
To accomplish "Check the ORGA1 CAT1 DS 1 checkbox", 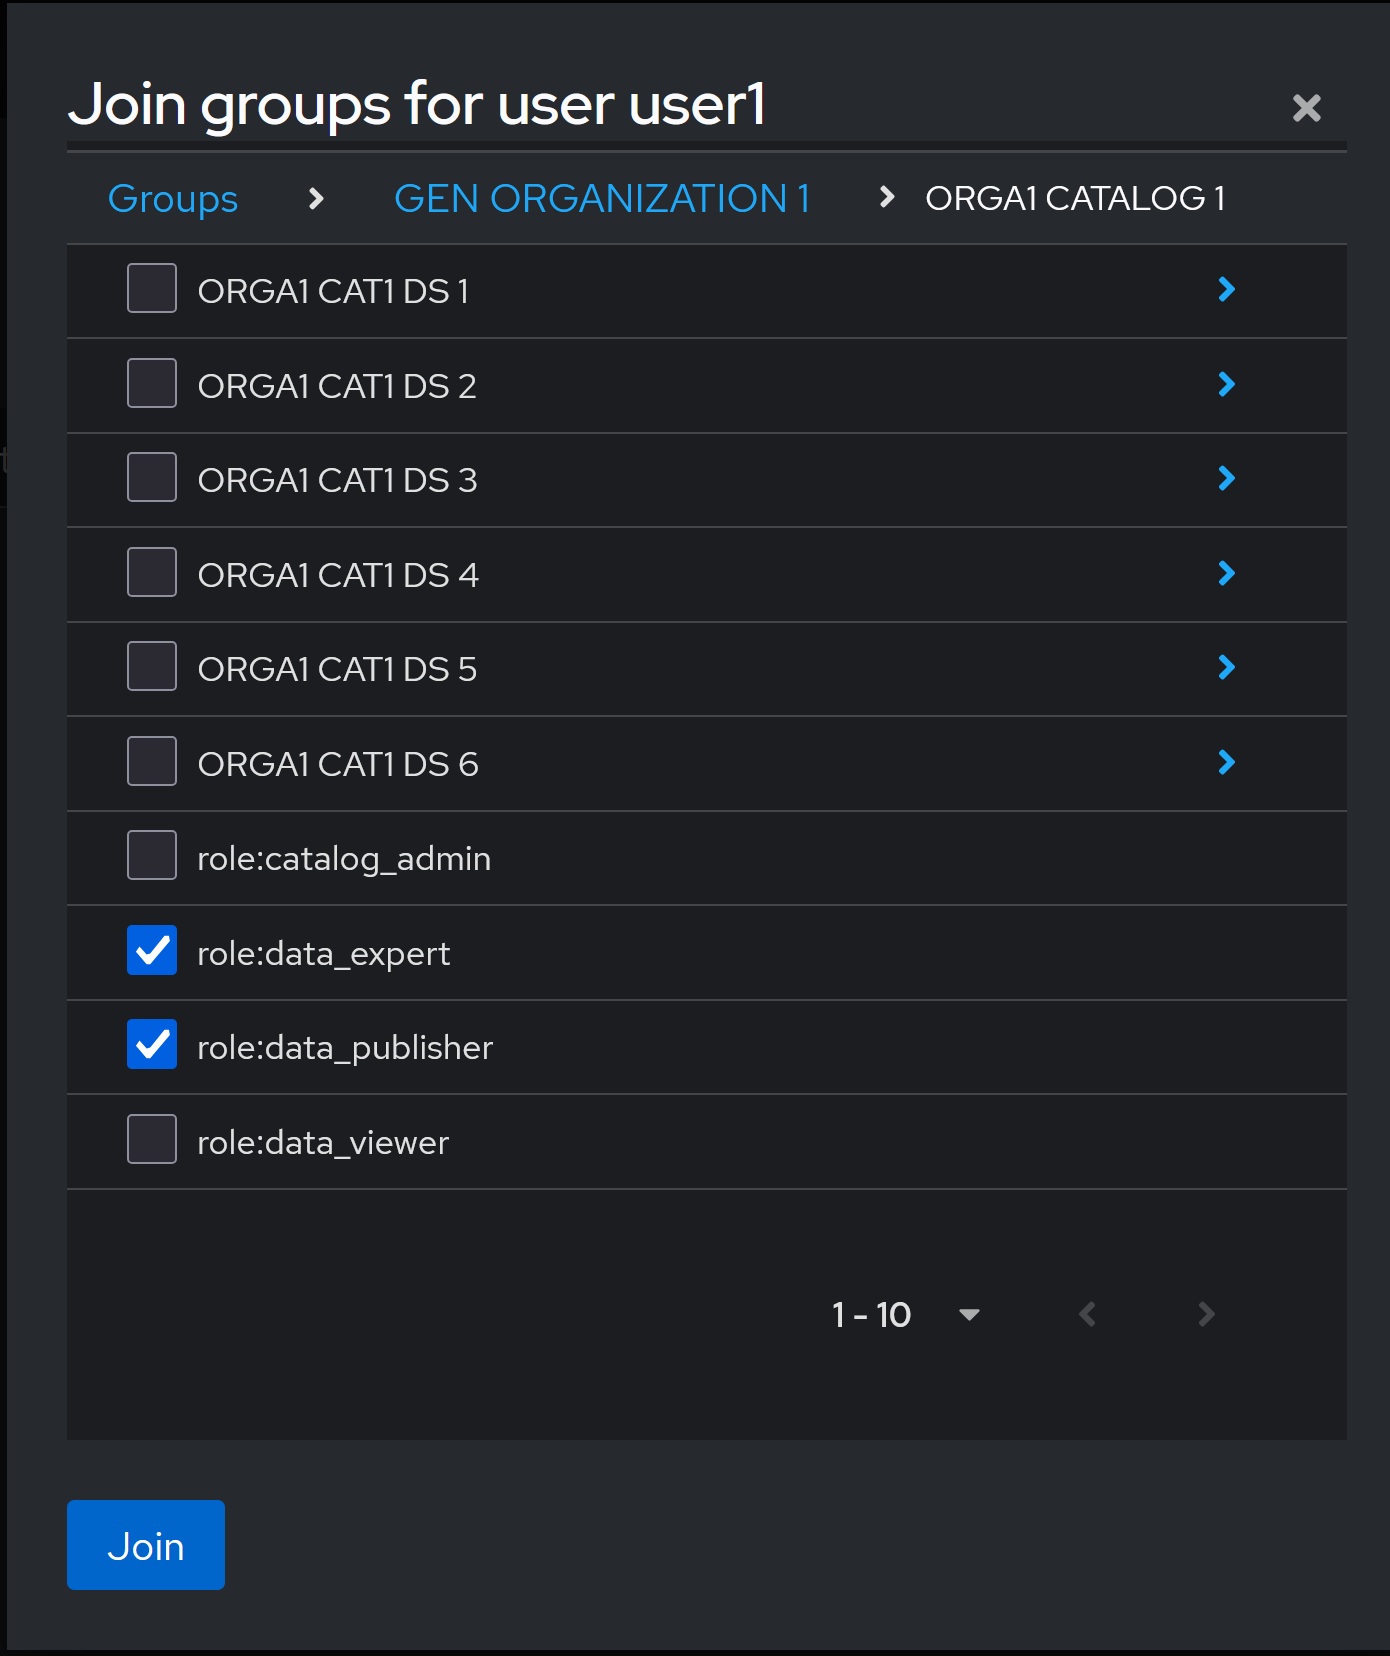I will tap(152, 288).
